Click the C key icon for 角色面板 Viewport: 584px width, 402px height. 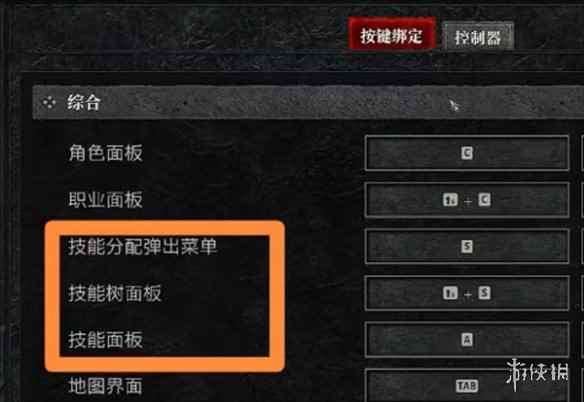tap(467, 153)
